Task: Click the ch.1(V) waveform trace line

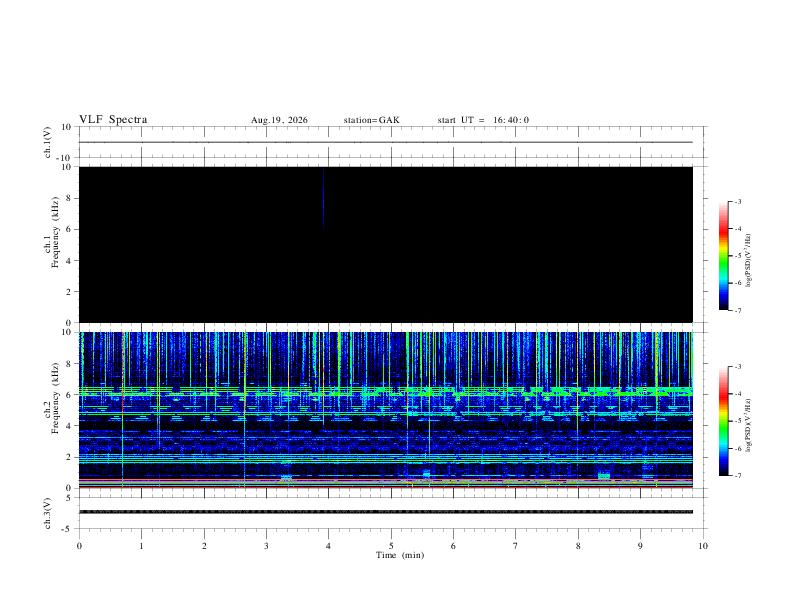Action: [x=386, y=142]
